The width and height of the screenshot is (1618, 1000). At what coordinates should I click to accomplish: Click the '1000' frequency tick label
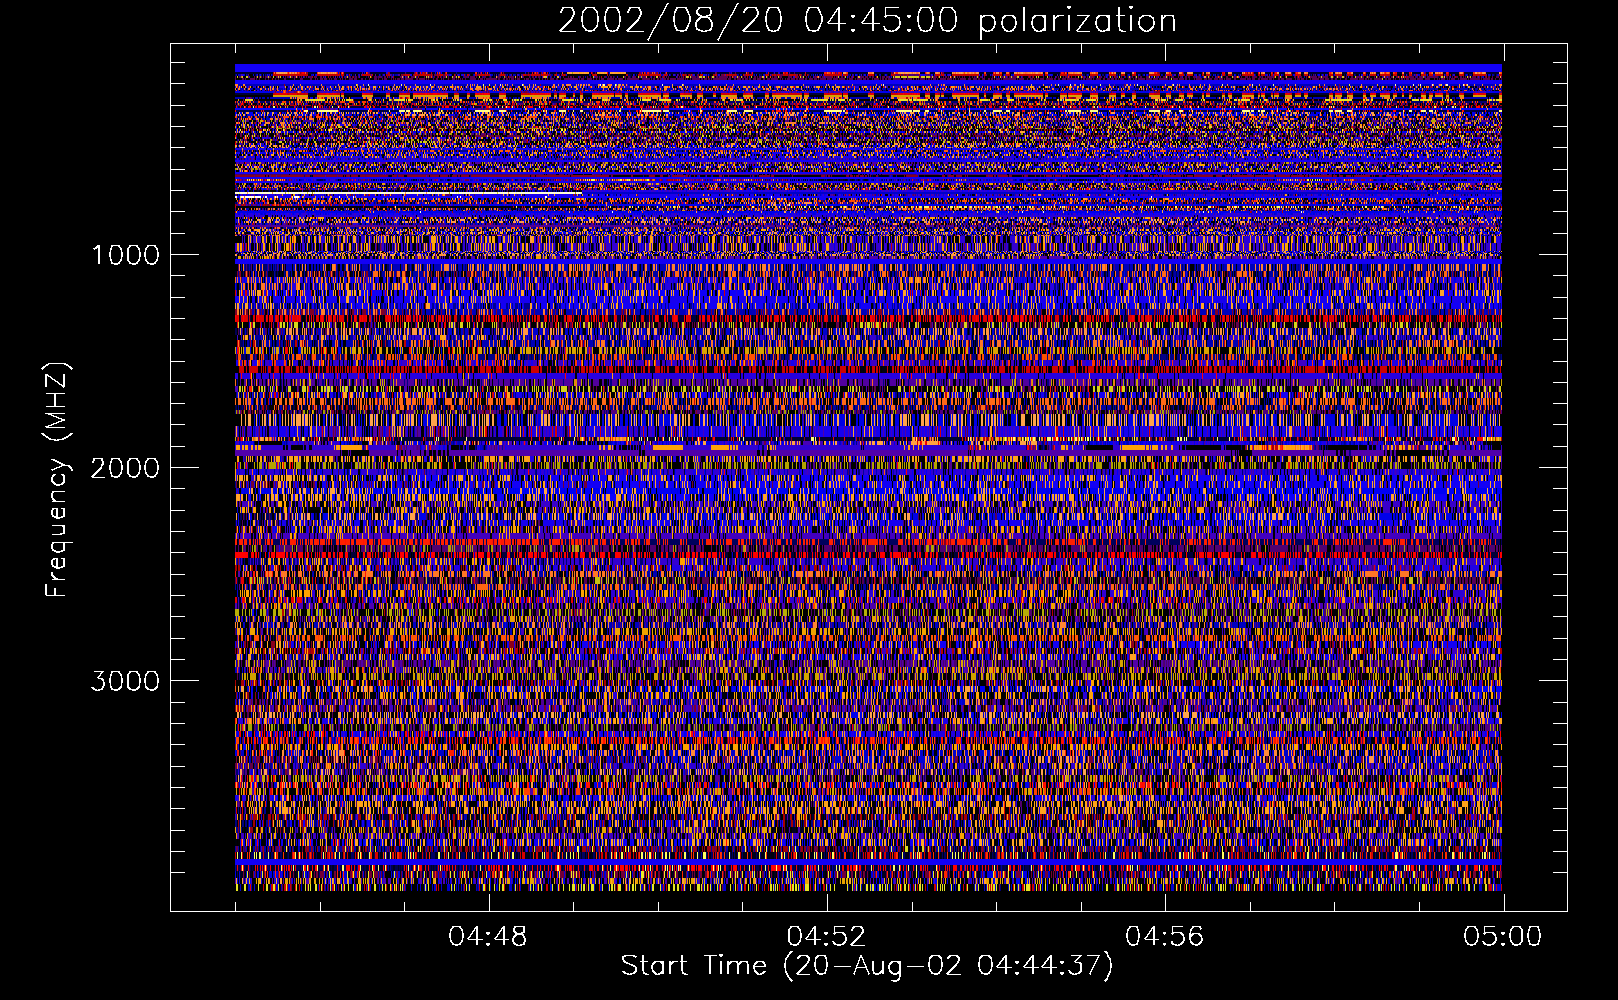(126, 255)
